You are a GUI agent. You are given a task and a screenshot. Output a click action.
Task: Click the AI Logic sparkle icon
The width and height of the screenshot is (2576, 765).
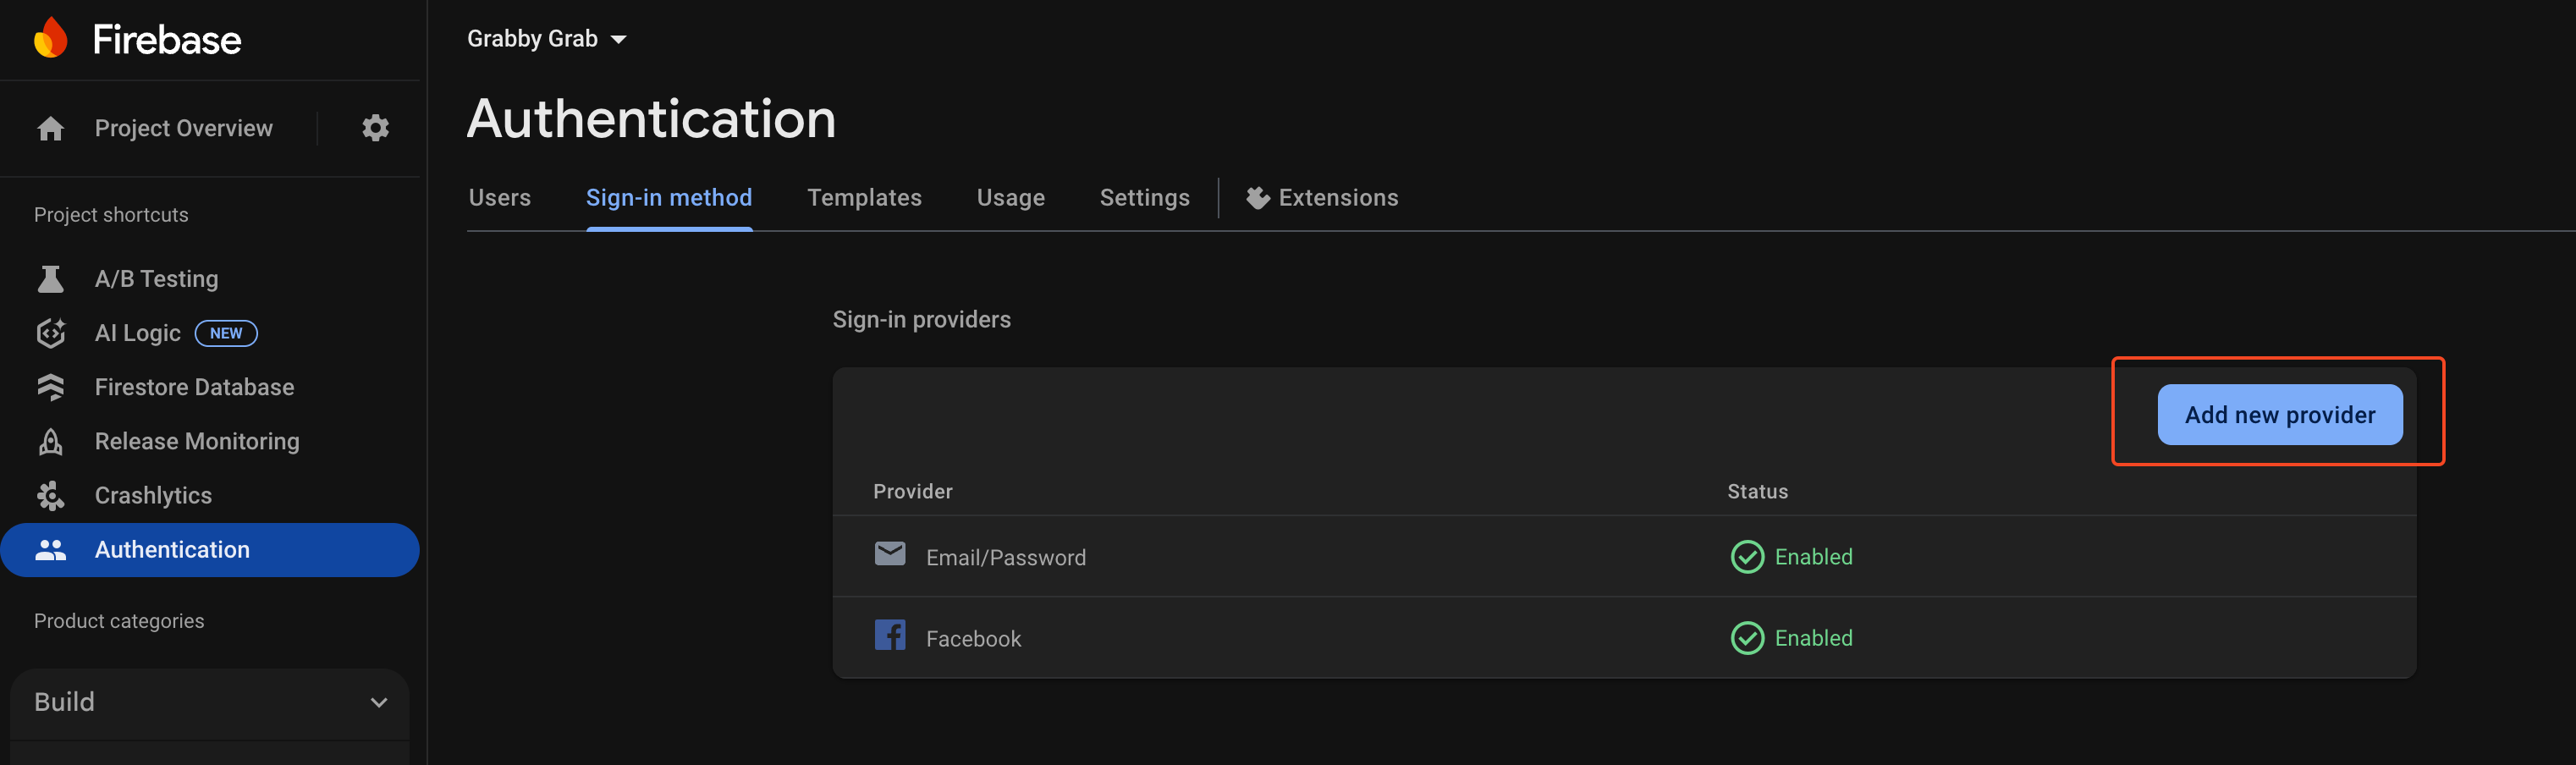point(50,333)
